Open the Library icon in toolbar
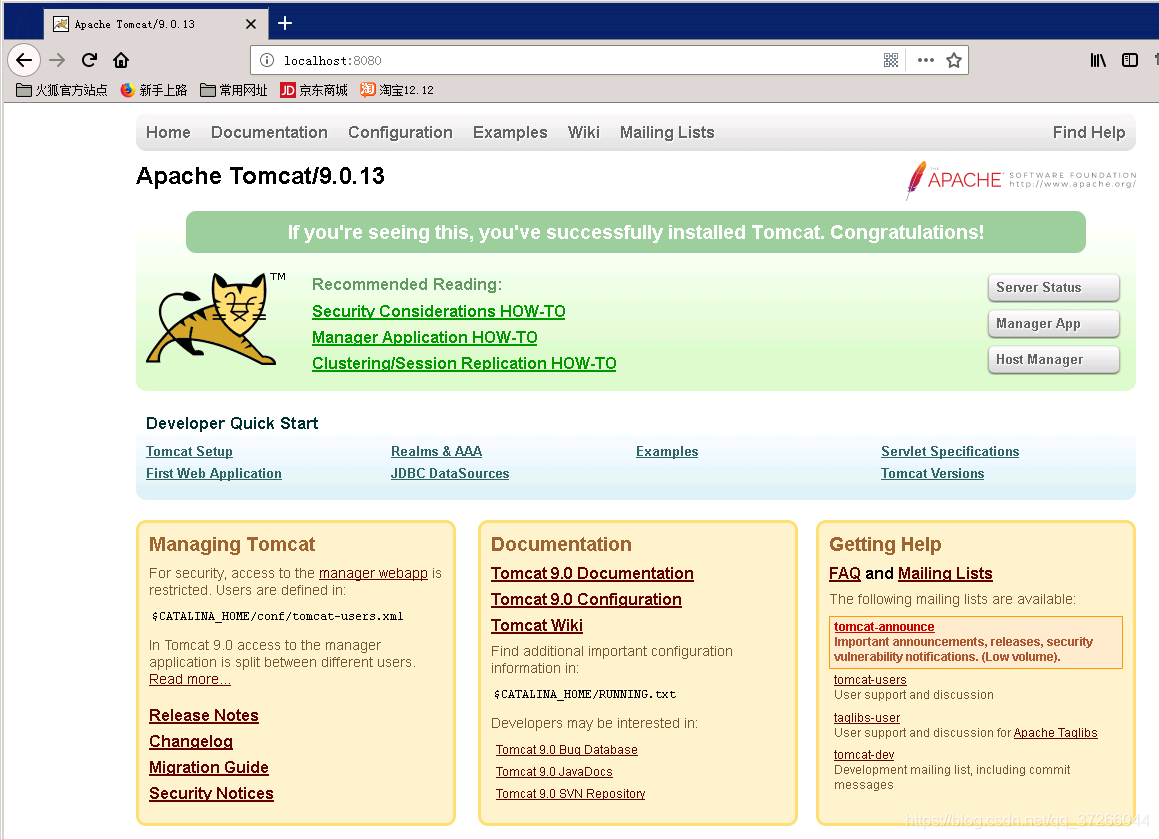The height and width of the screenshot is (839, 1159). point(1098,60)
